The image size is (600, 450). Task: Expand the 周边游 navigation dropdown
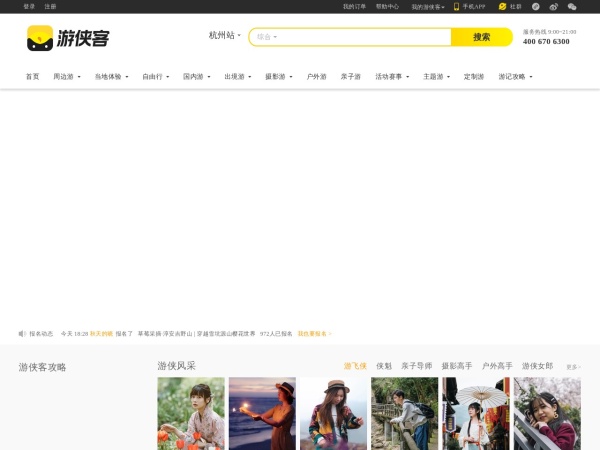pyautogui.click(x=68, y=76)
